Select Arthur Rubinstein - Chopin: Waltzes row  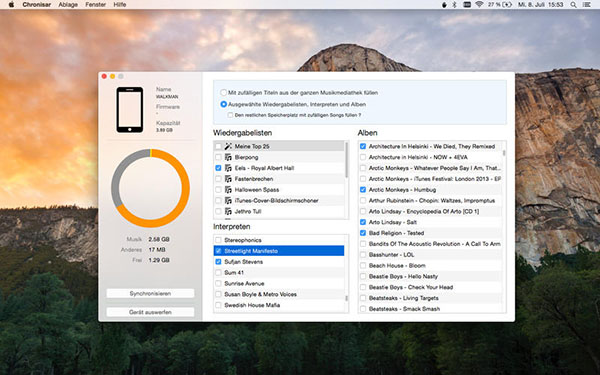430,201
